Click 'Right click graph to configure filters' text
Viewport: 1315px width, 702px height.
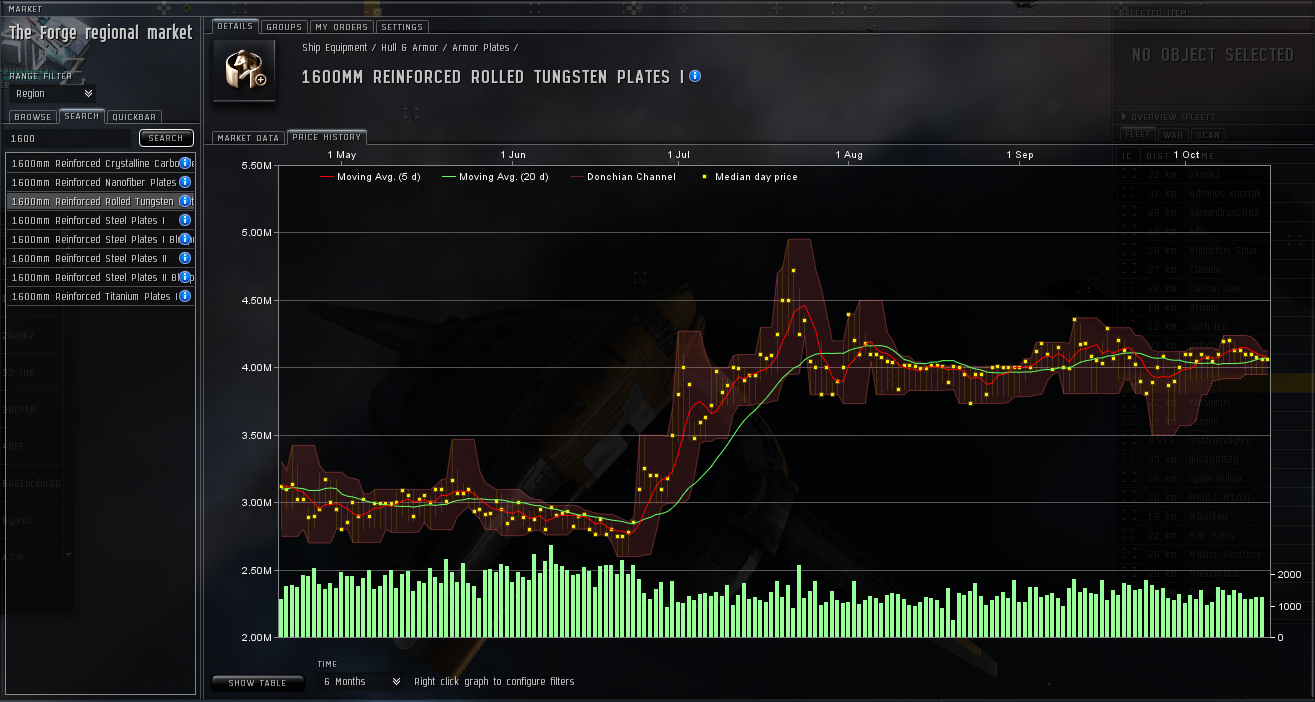(494, 682)
